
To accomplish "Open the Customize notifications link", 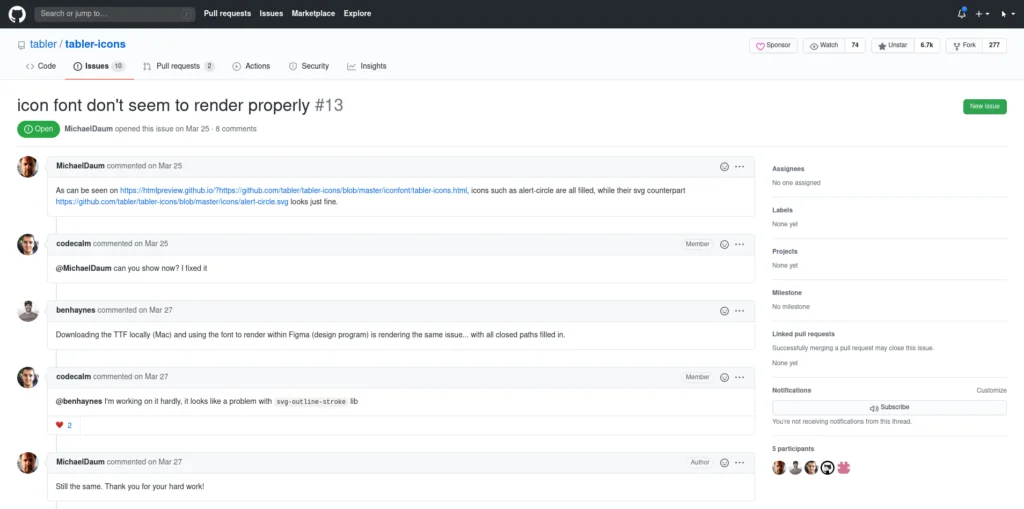I will click(x=991, y=391).
